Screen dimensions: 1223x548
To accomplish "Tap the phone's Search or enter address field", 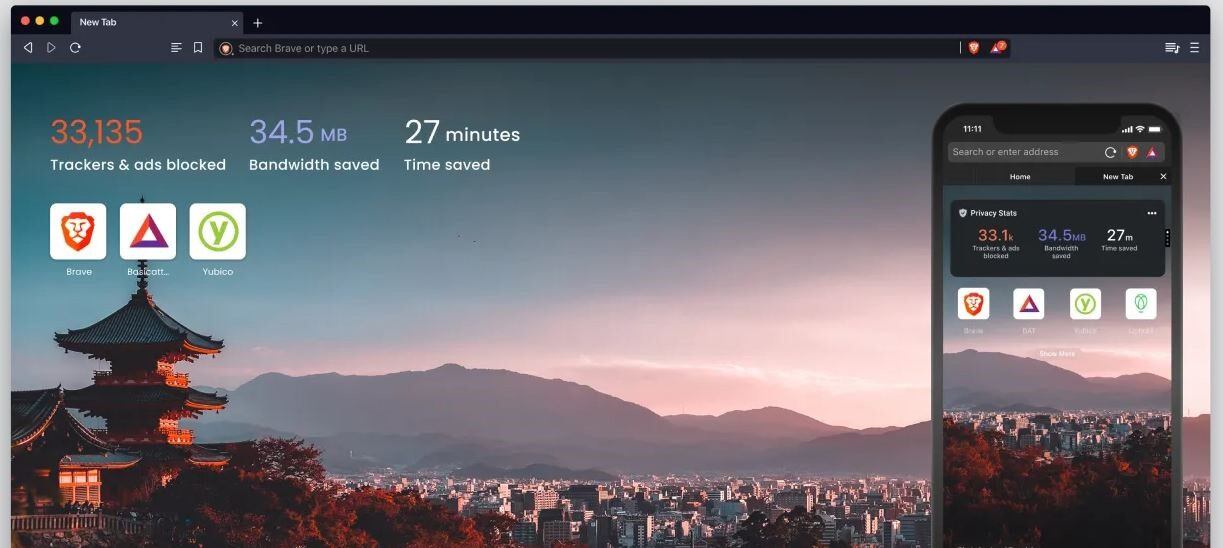I will click(x=1020, y=152).
